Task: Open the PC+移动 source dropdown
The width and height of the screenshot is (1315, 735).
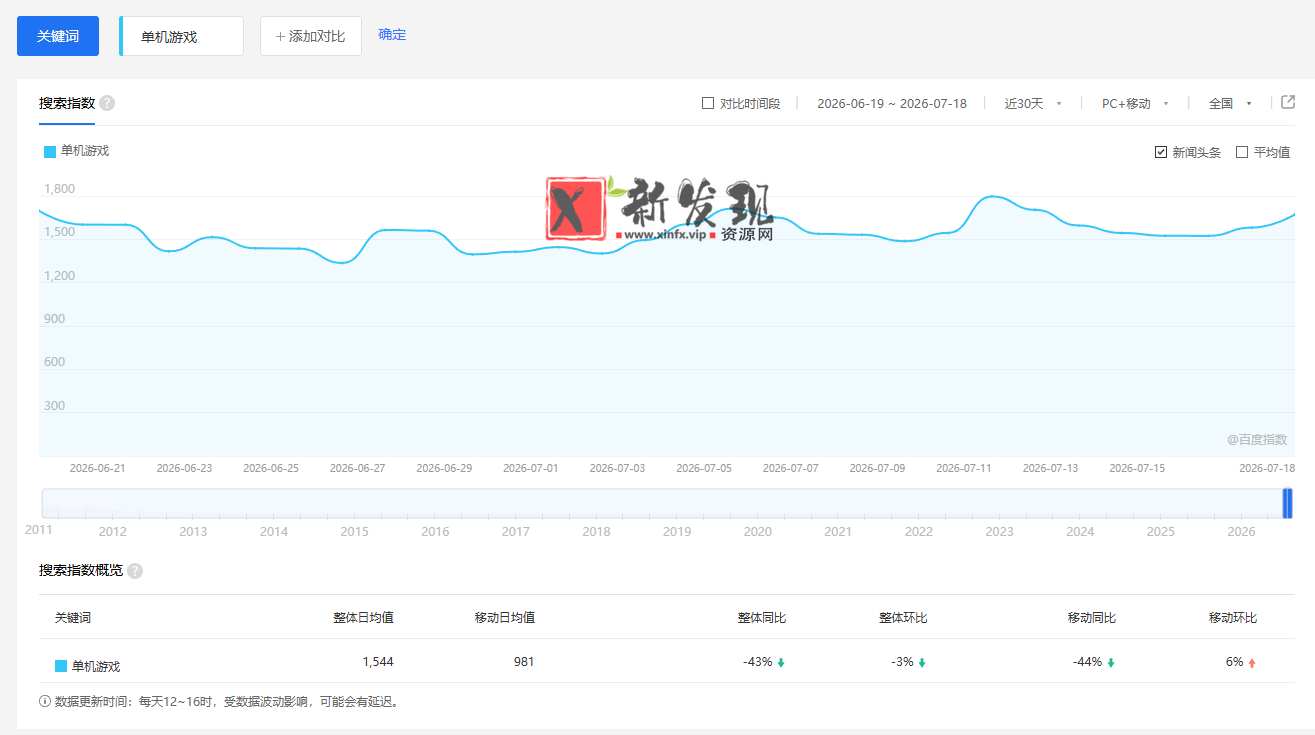Action: (x=1135, y=103)
